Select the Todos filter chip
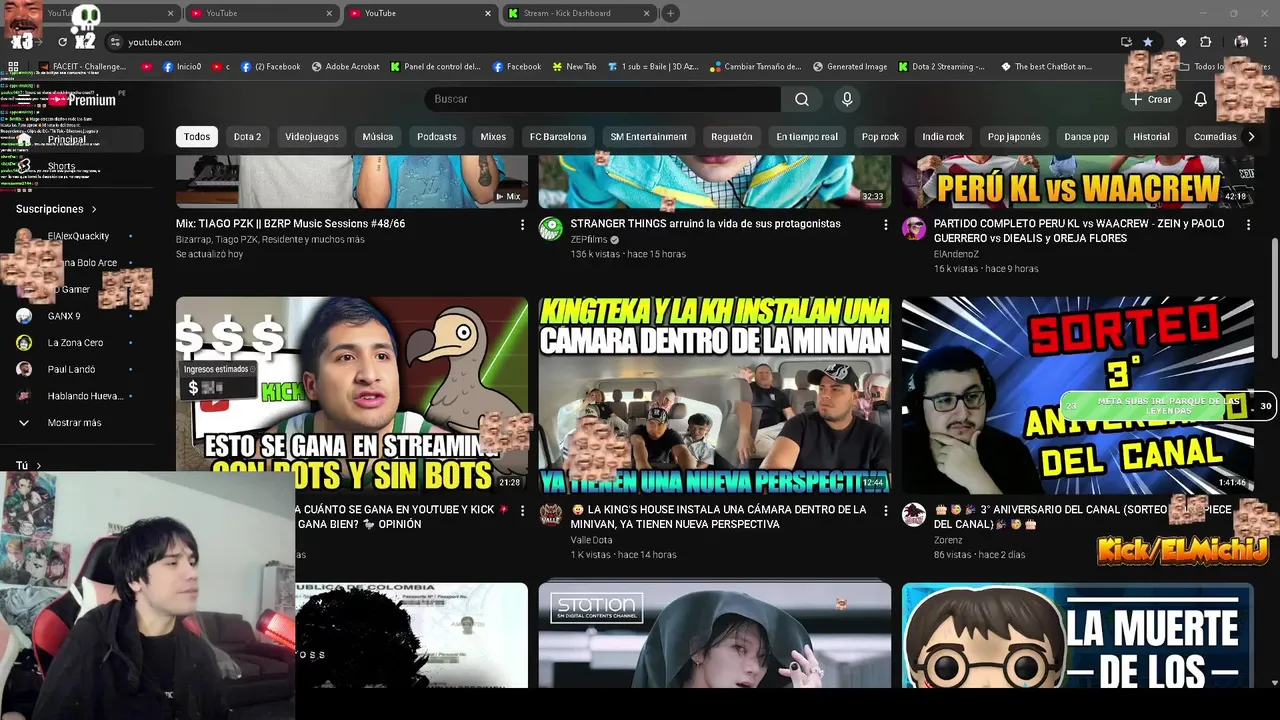Image resolution: width=1280 pixels, height=720 pixels. coord(197,137)
